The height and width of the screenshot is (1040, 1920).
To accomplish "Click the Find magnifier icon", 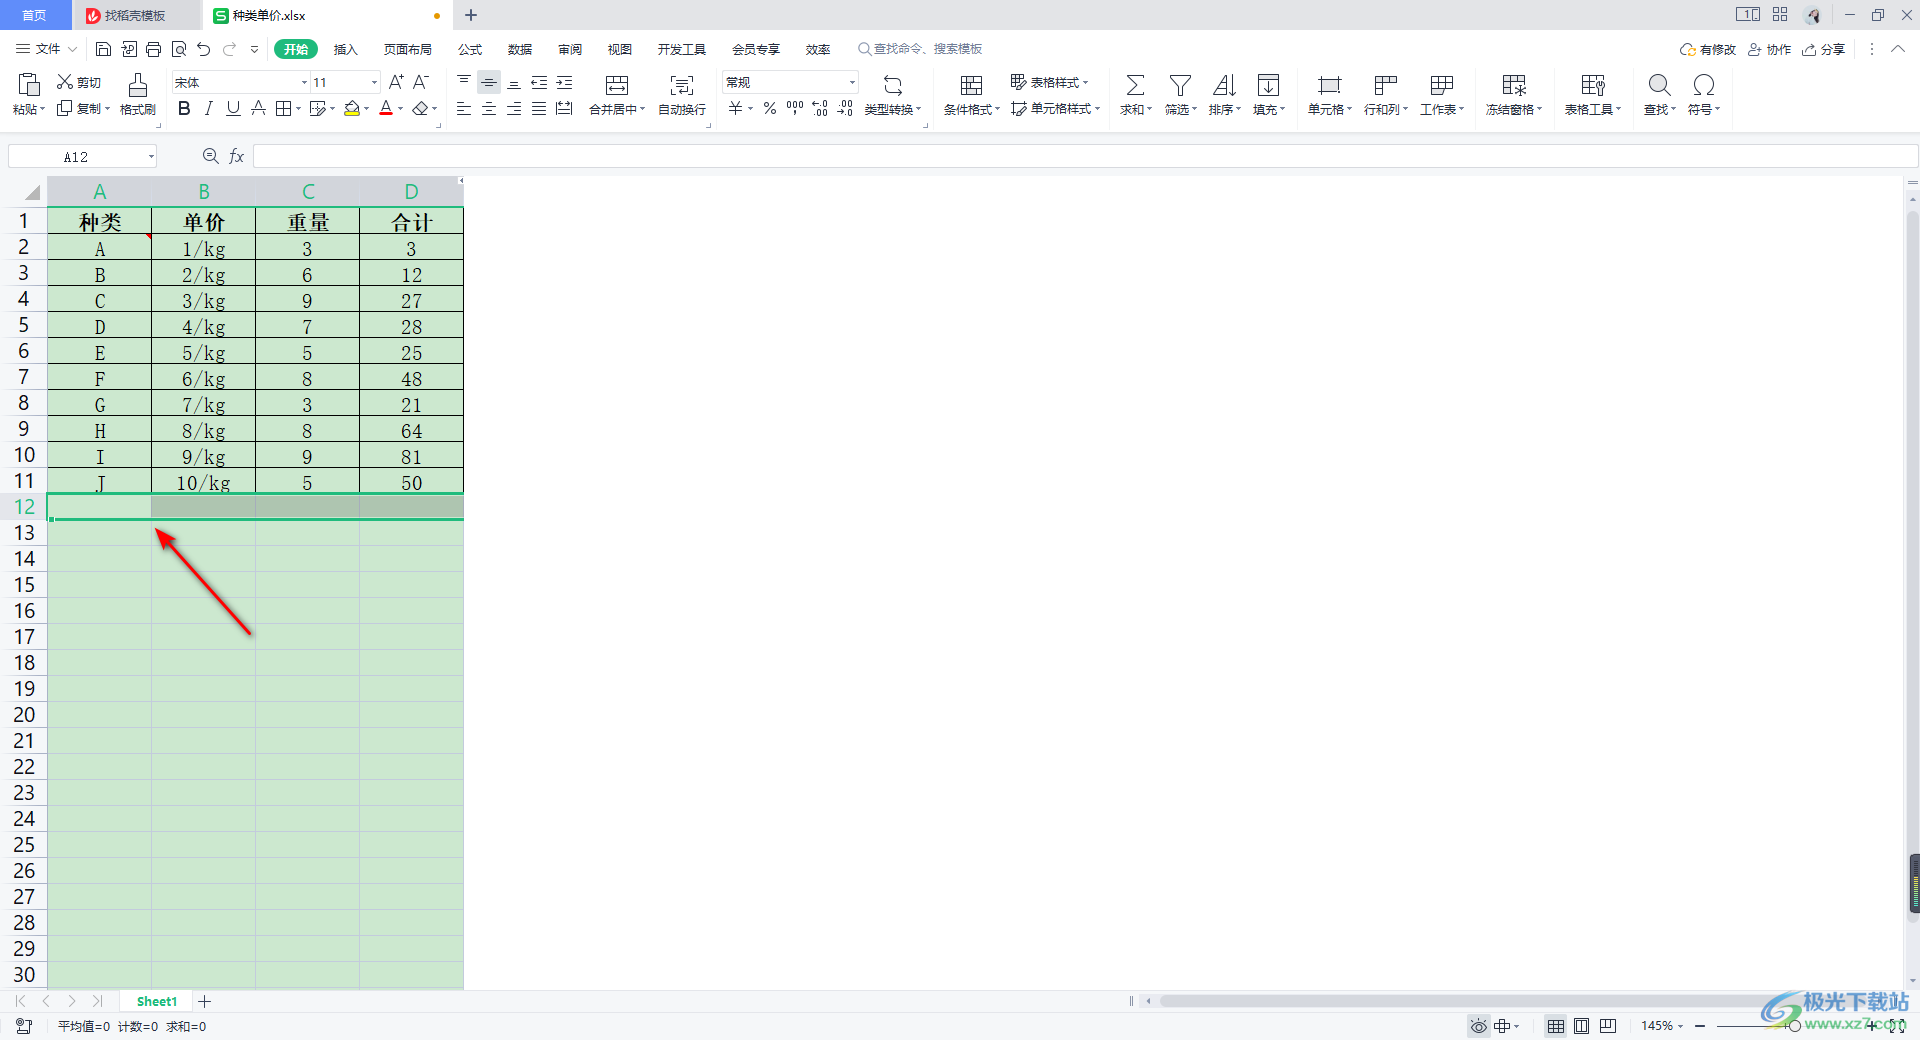I will (1659, 85).
